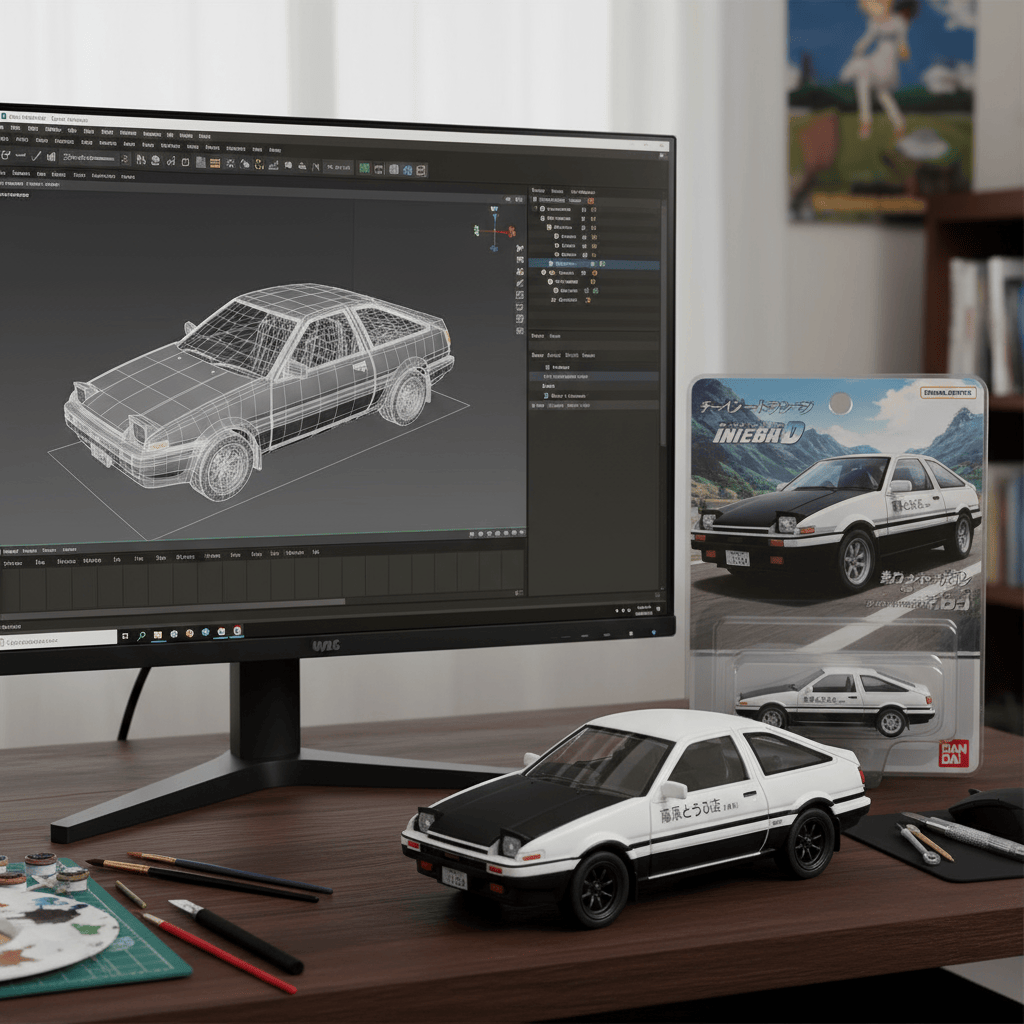This screenshot has height=1024, width=1024.
Task: Select the bar chart icon in the toolbar
Action: [51, 157]
